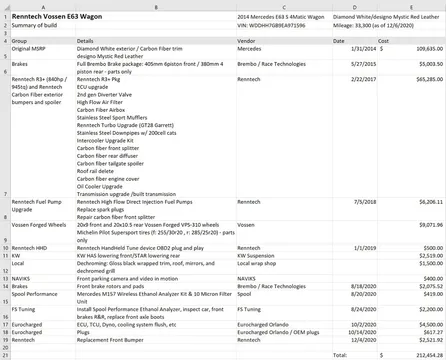
Task: Select column E header
Action: (x=411, y=7)
